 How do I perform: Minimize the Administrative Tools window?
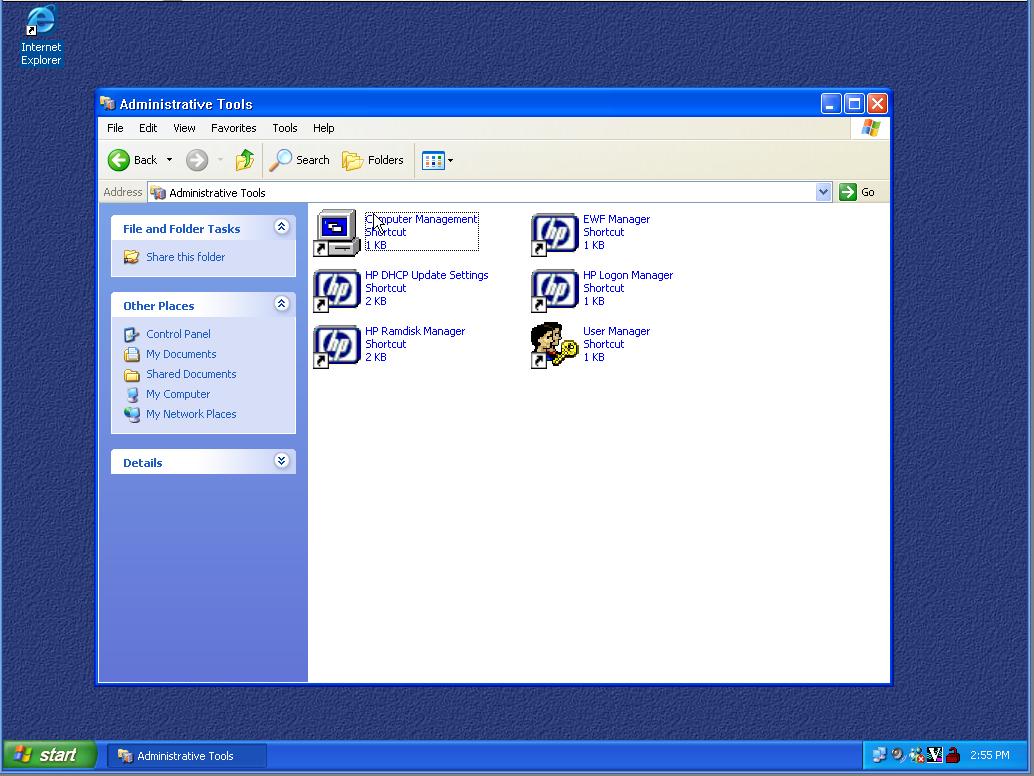[831, 104]
